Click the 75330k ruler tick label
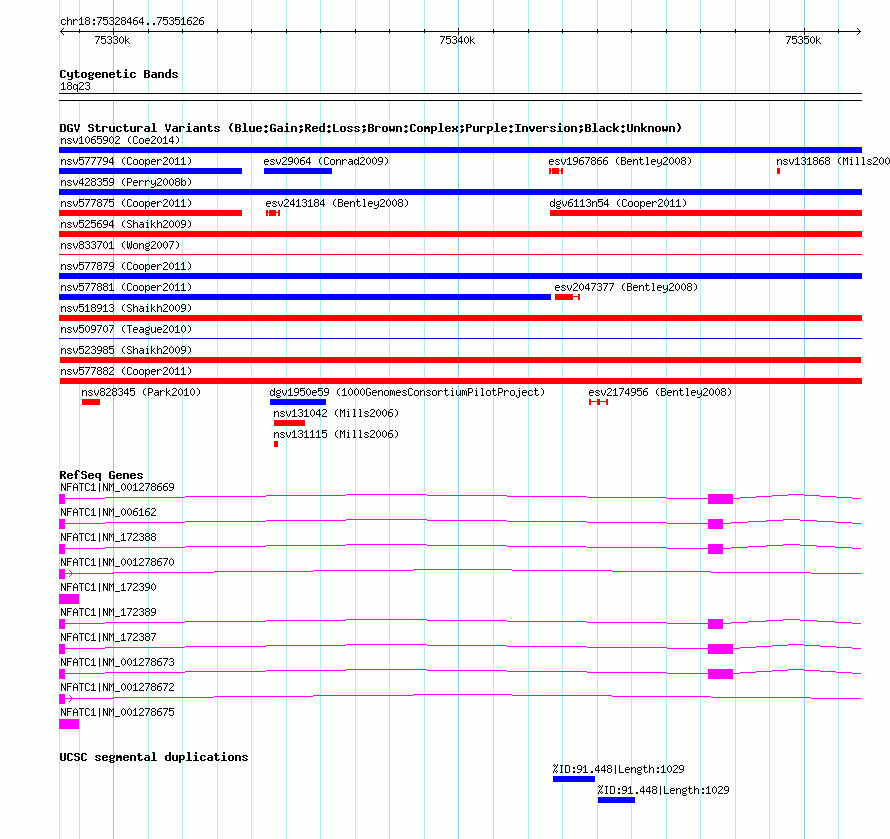890x839 pixels. click(x=112, y=40)
